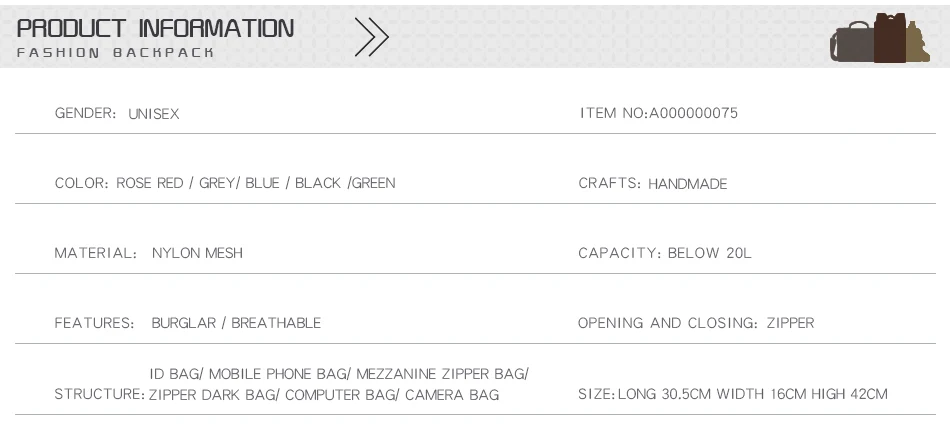Click the COLOR row listing ROSE RED
Viewport: 950px width, 427px height.
pyautogui.click(x=225, y=183)
